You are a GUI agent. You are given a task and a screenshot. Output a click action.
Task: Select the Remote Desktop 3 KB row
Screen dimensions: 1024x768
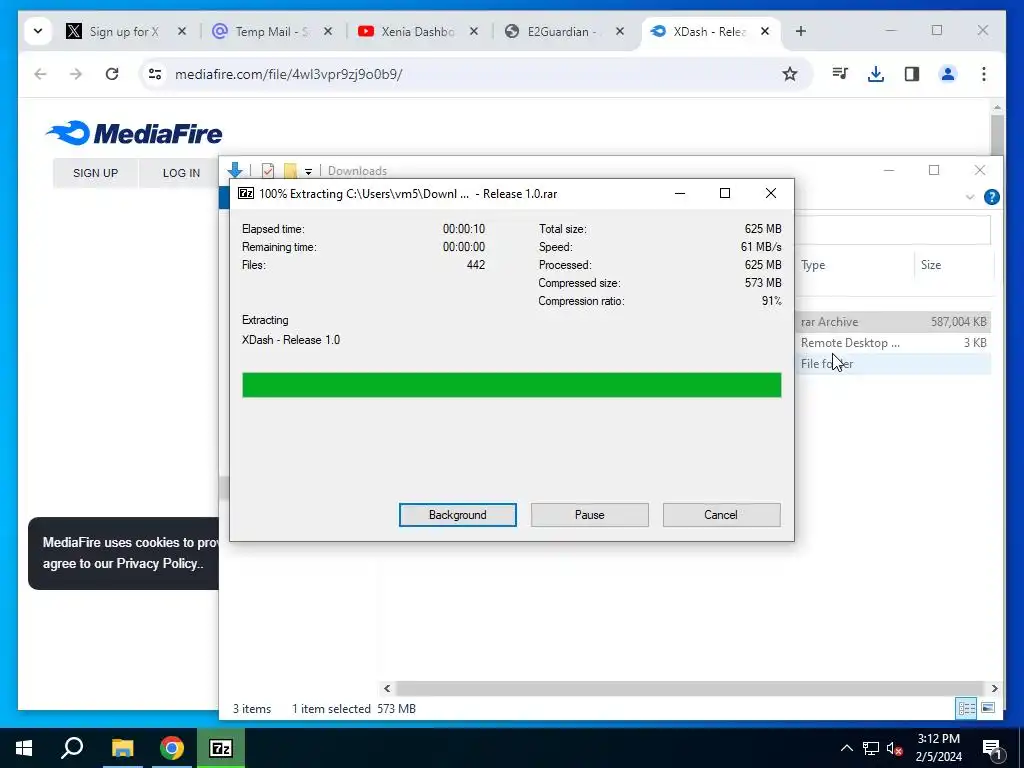[x=893, y=342]
